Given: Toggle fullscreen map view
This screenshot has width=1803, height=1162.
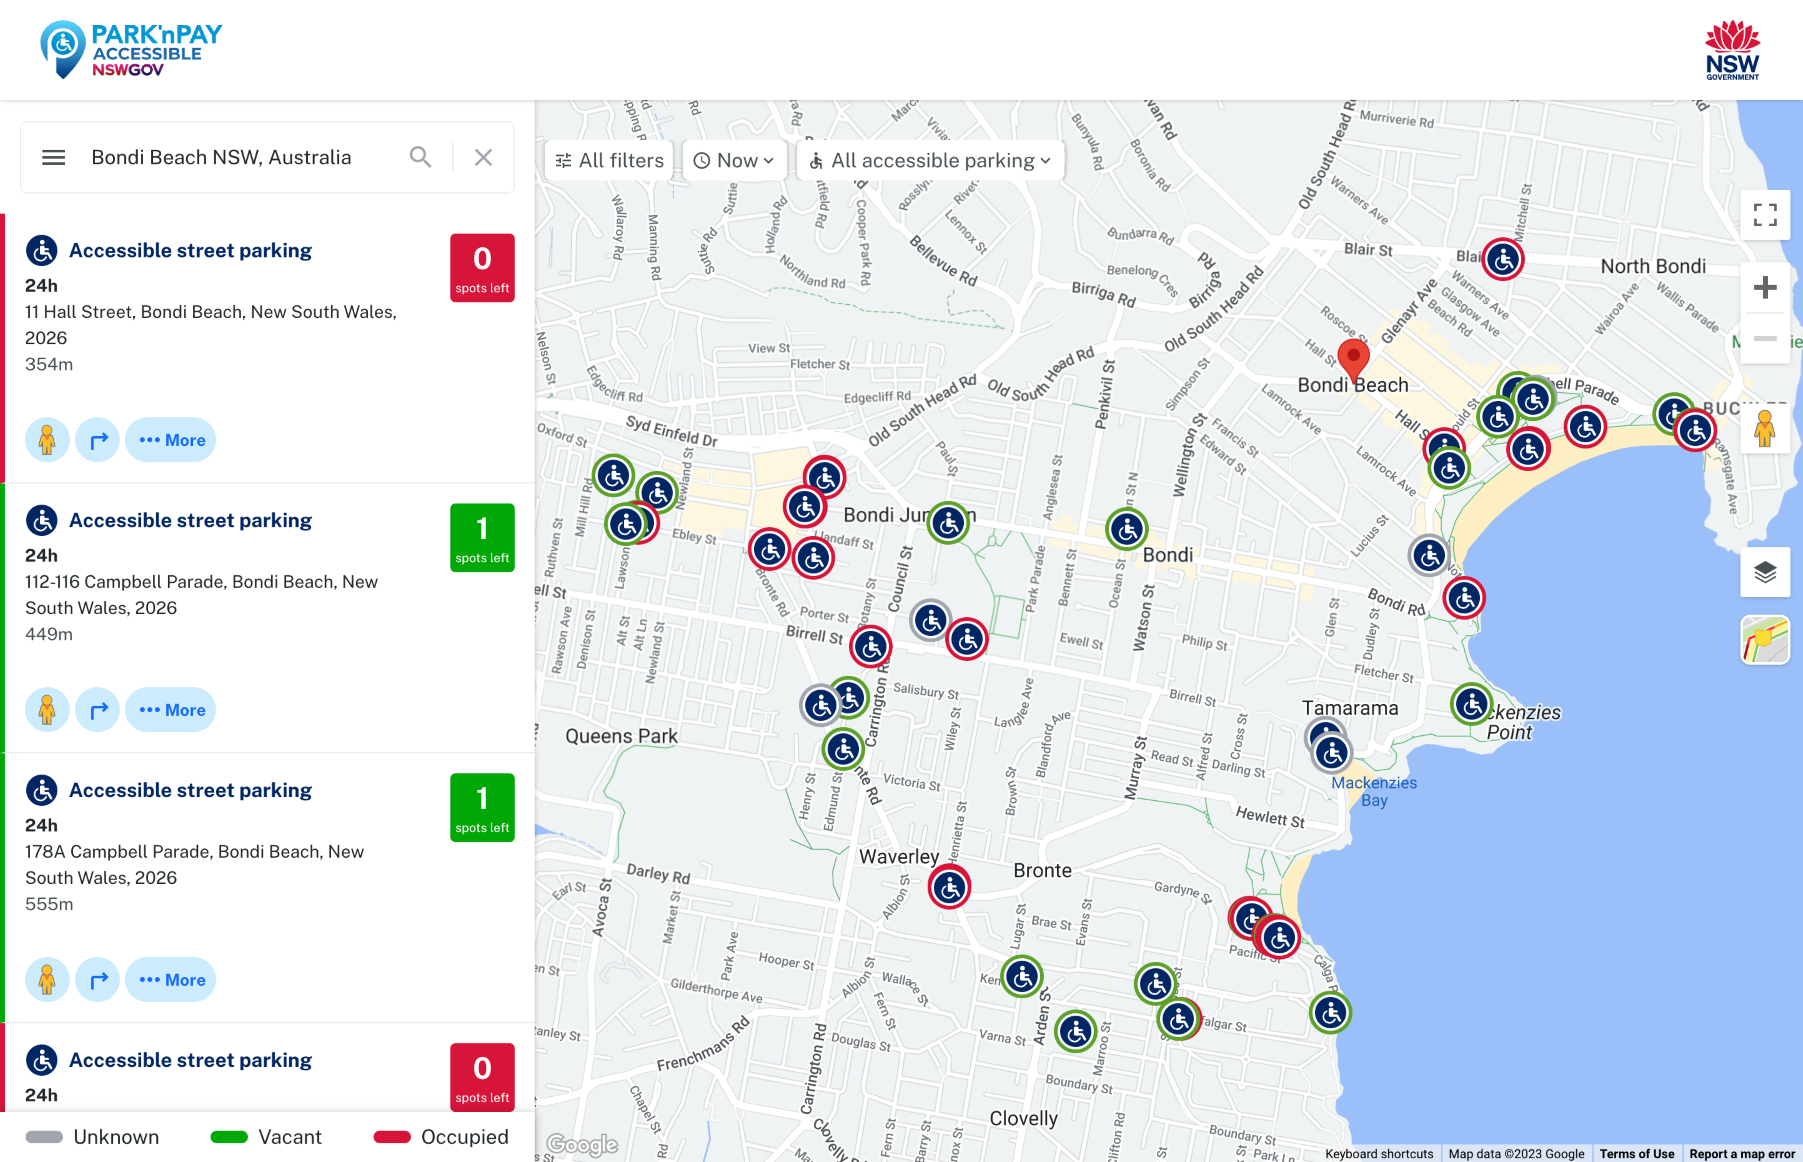Looking at the screenshot, I should point(1765,215).
